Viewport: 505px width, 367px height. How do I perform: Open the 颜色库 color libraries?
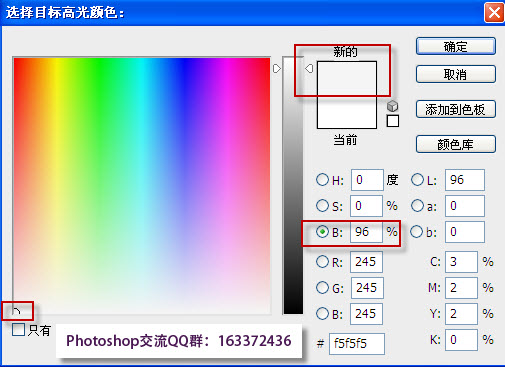coord(456,144)
